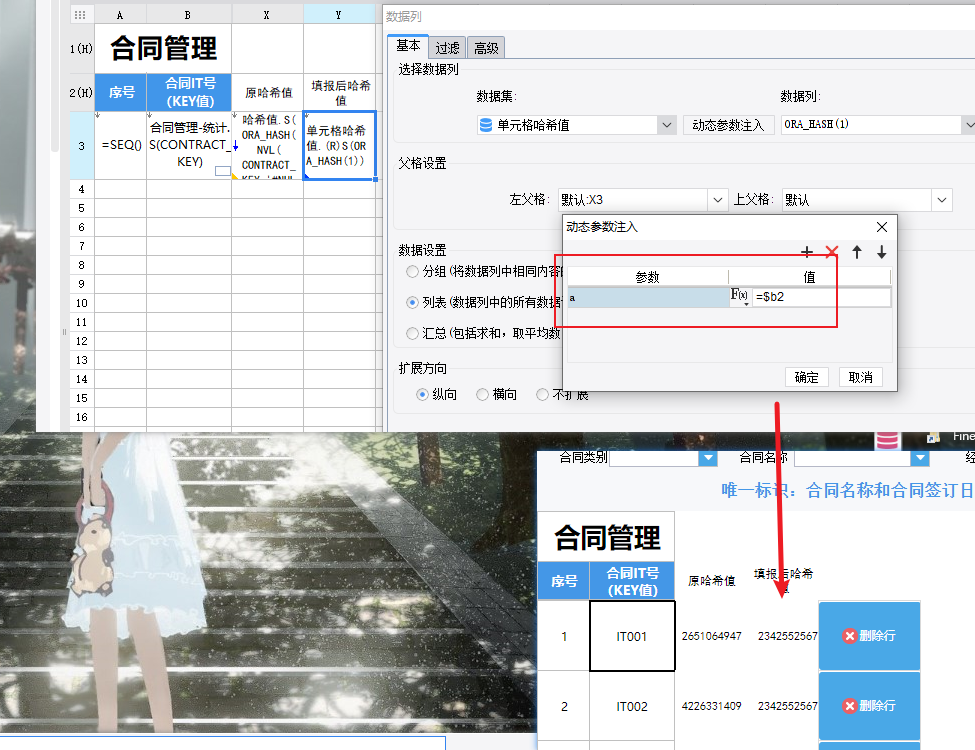
Task: Switch to the 过滤 tab
Action: coord(447,48)
